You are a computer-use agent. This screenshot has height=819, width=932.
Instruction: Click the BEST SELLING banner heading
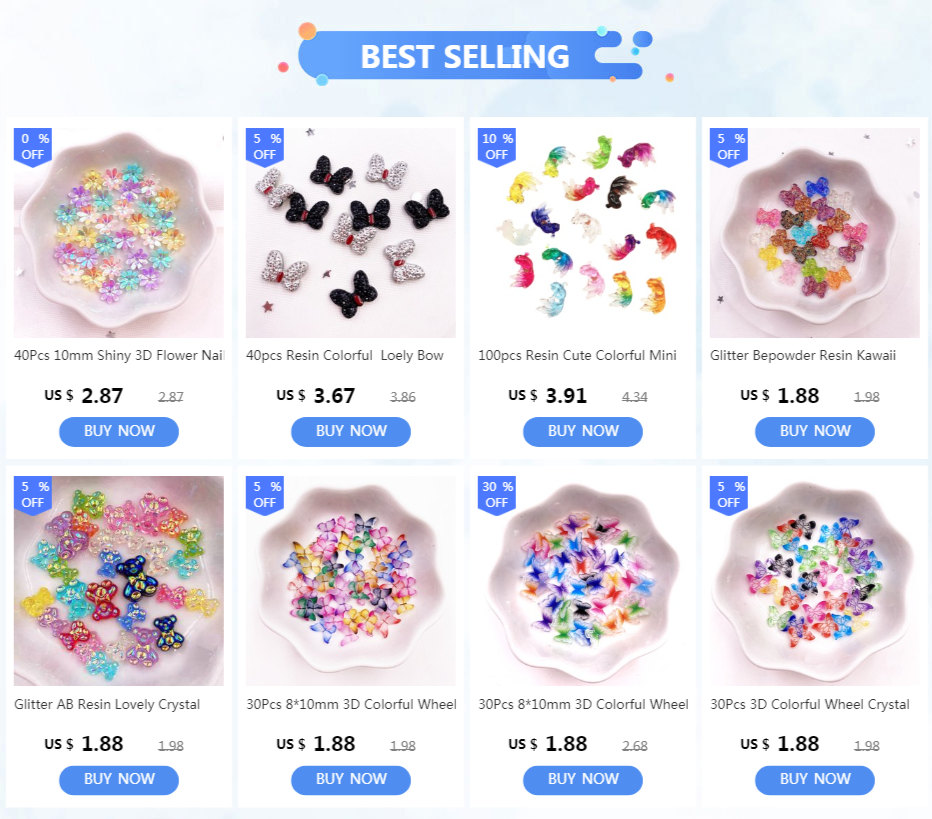click(x=465, y=56)
